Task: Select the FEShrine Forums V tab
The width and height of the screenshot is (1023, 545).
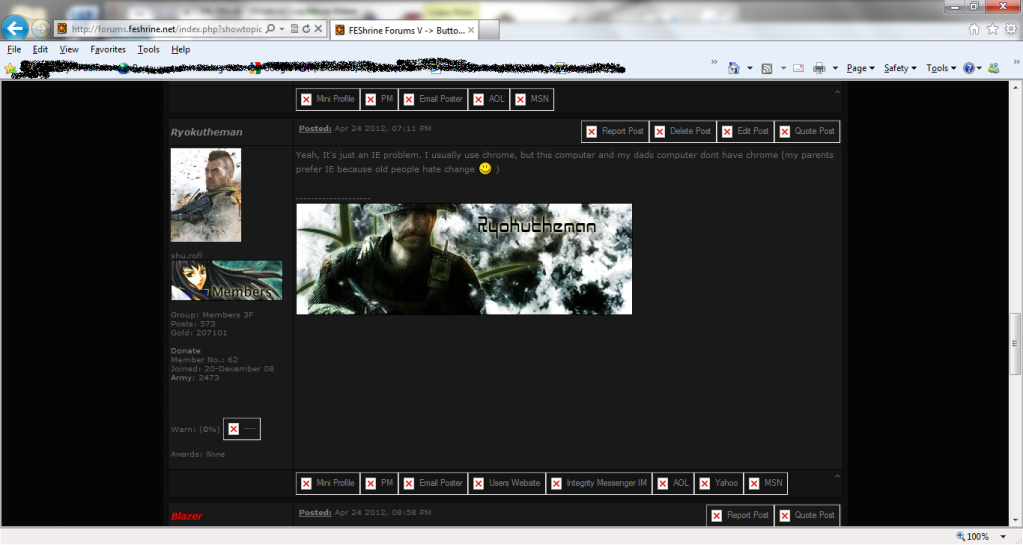Action: [405, 30]
